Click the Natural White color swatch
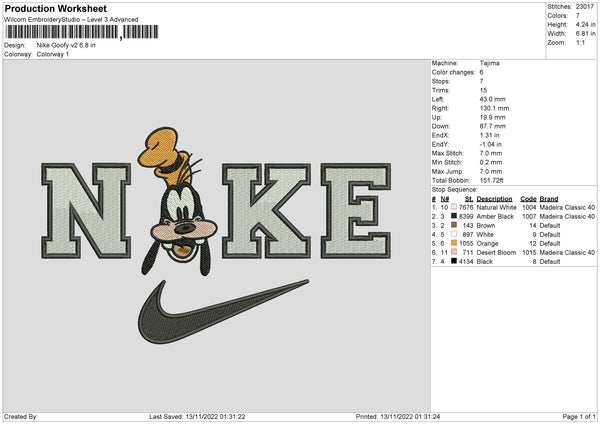The width and height of the screenshot is (600, 424). (x=454, y=207)
